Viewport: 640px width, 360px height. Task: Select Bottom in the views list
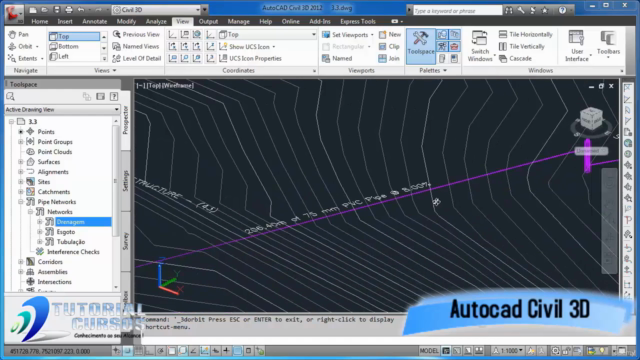click(73, 47)
